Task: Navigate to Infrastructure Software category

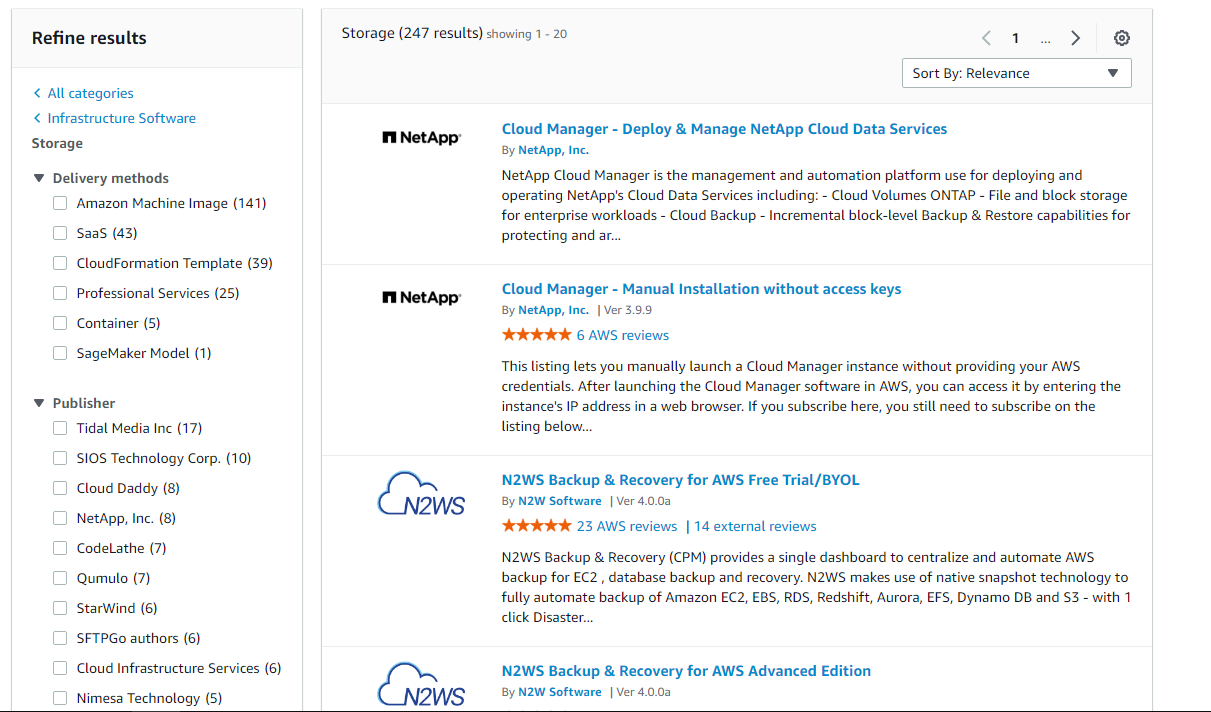Action: coord(122,118)
